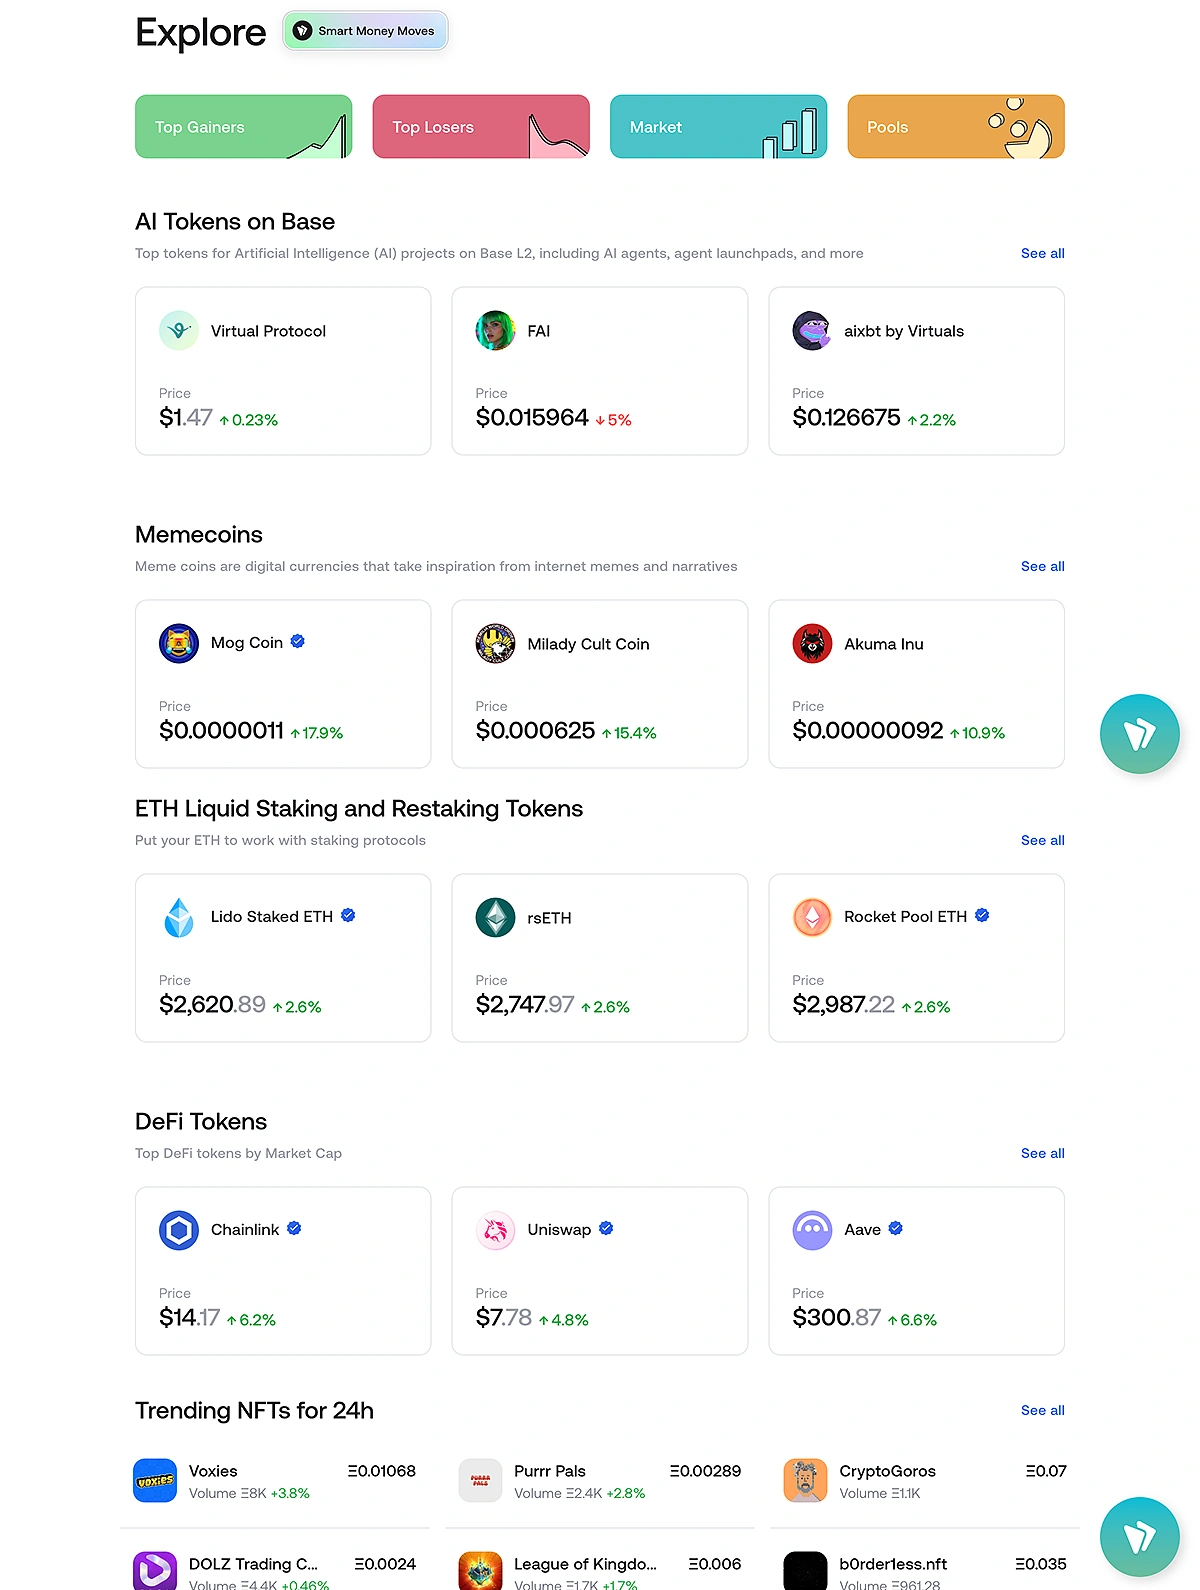Open the Top Losers category tab
Screen dimensions: 1200x1590
(x=481, y=127)
